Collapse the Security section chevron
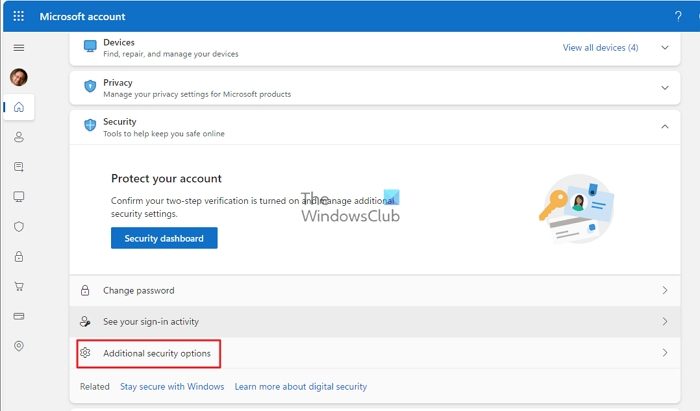Image resolution: width=700 pixels, height=411 pixels. coord(665,126)
